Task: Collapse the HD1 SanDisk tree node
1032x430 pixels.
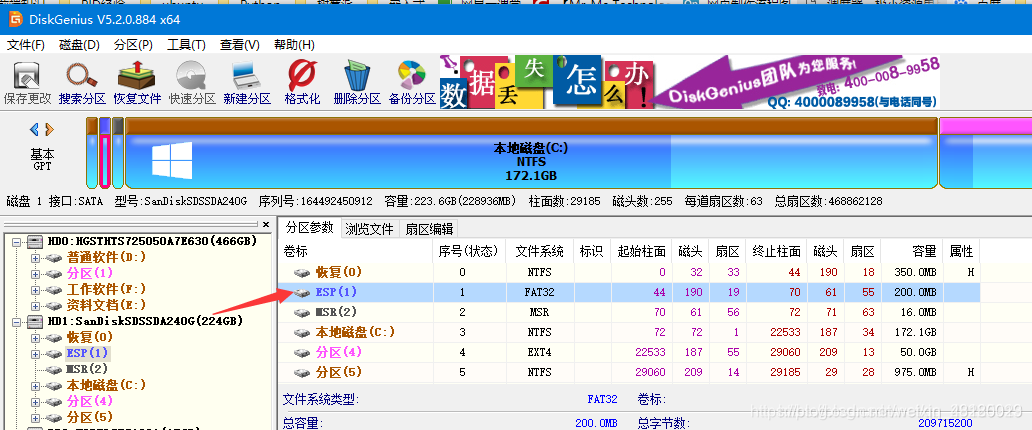Action: 16,322
